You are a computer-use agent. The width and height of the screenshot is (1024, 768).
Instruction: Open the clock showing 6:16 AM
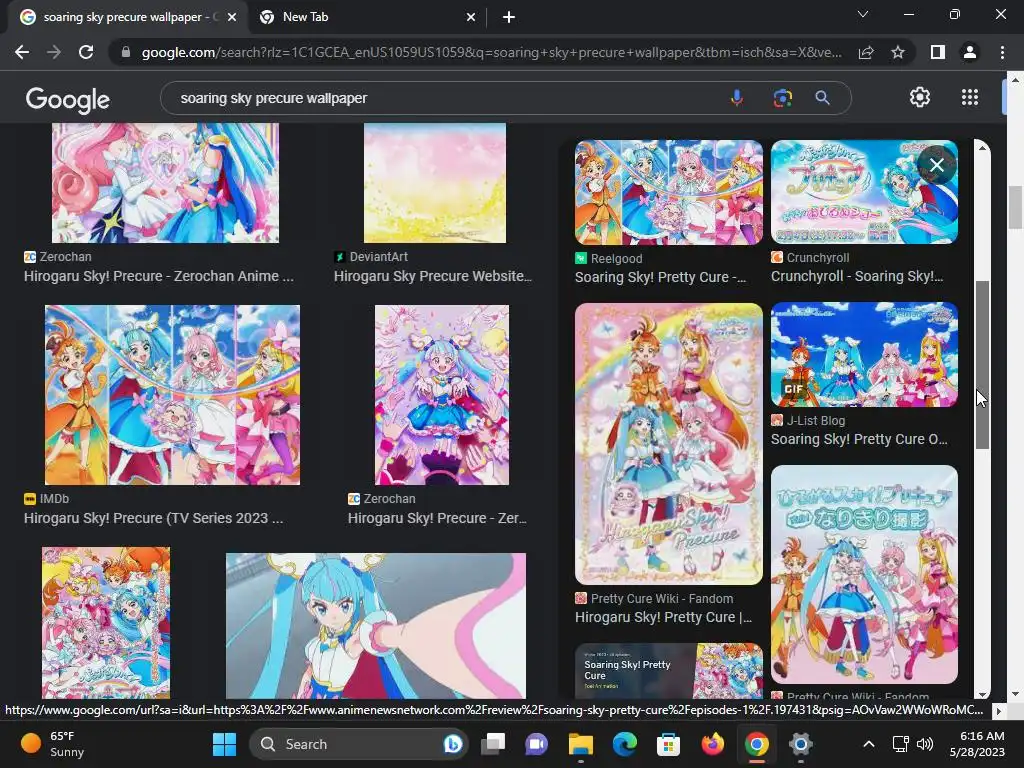coord(978,744)
